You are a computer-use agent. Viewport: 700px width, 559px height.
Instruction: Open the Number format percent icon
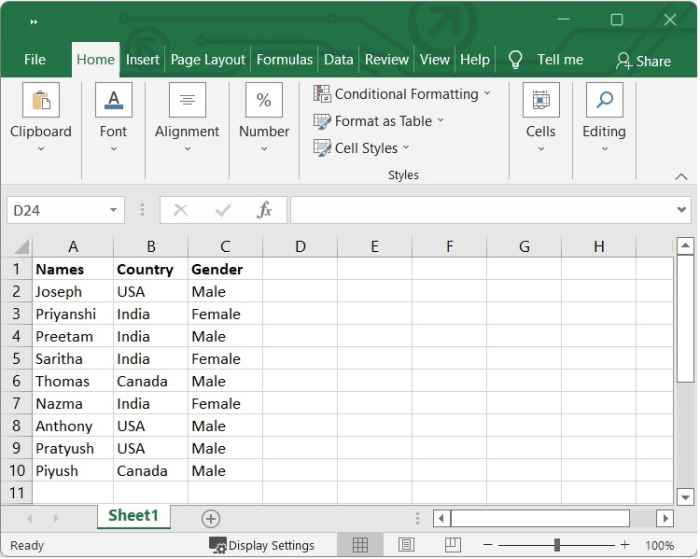coord(264,101)
